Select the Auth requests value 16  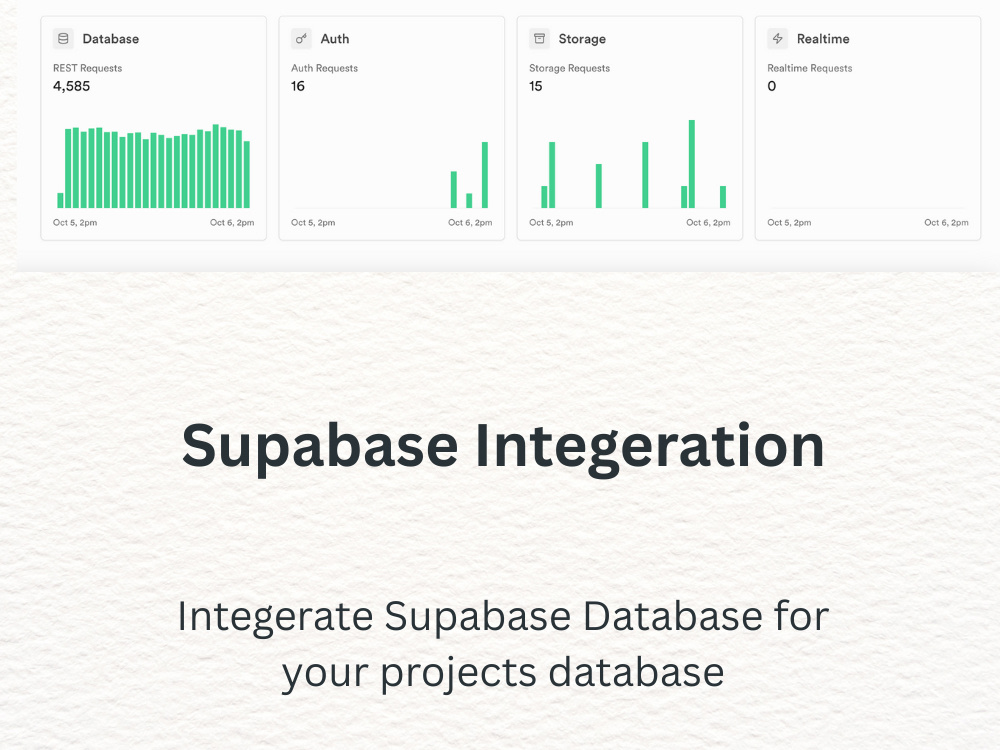[x=298, y=86]
